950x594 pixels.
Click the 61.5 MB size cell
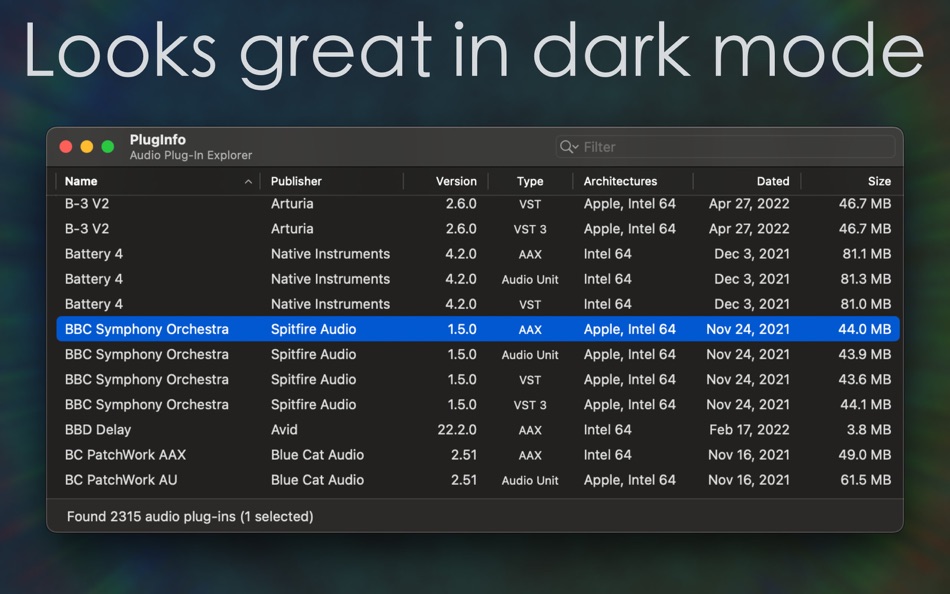tap(865, 480)
